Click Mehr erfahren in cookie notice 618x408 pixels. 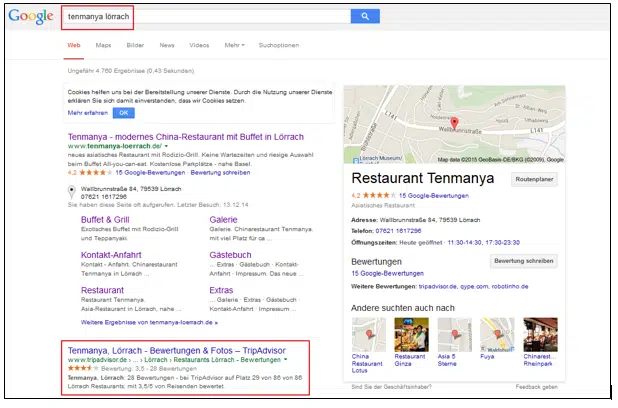click(x=87, y=113)
